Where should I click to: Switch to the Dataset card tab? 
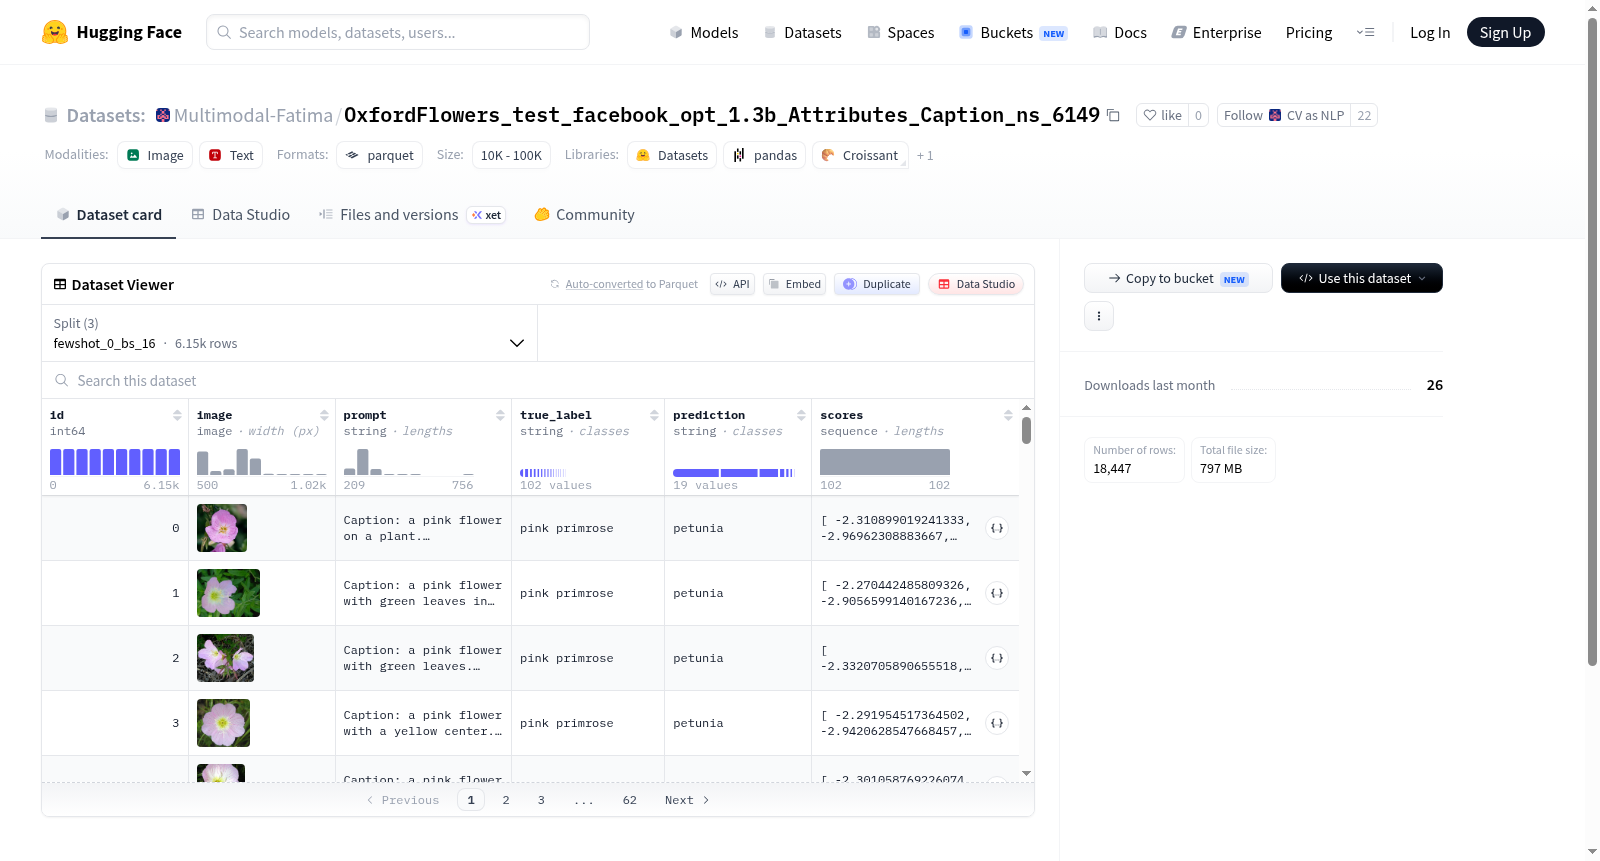109,215
